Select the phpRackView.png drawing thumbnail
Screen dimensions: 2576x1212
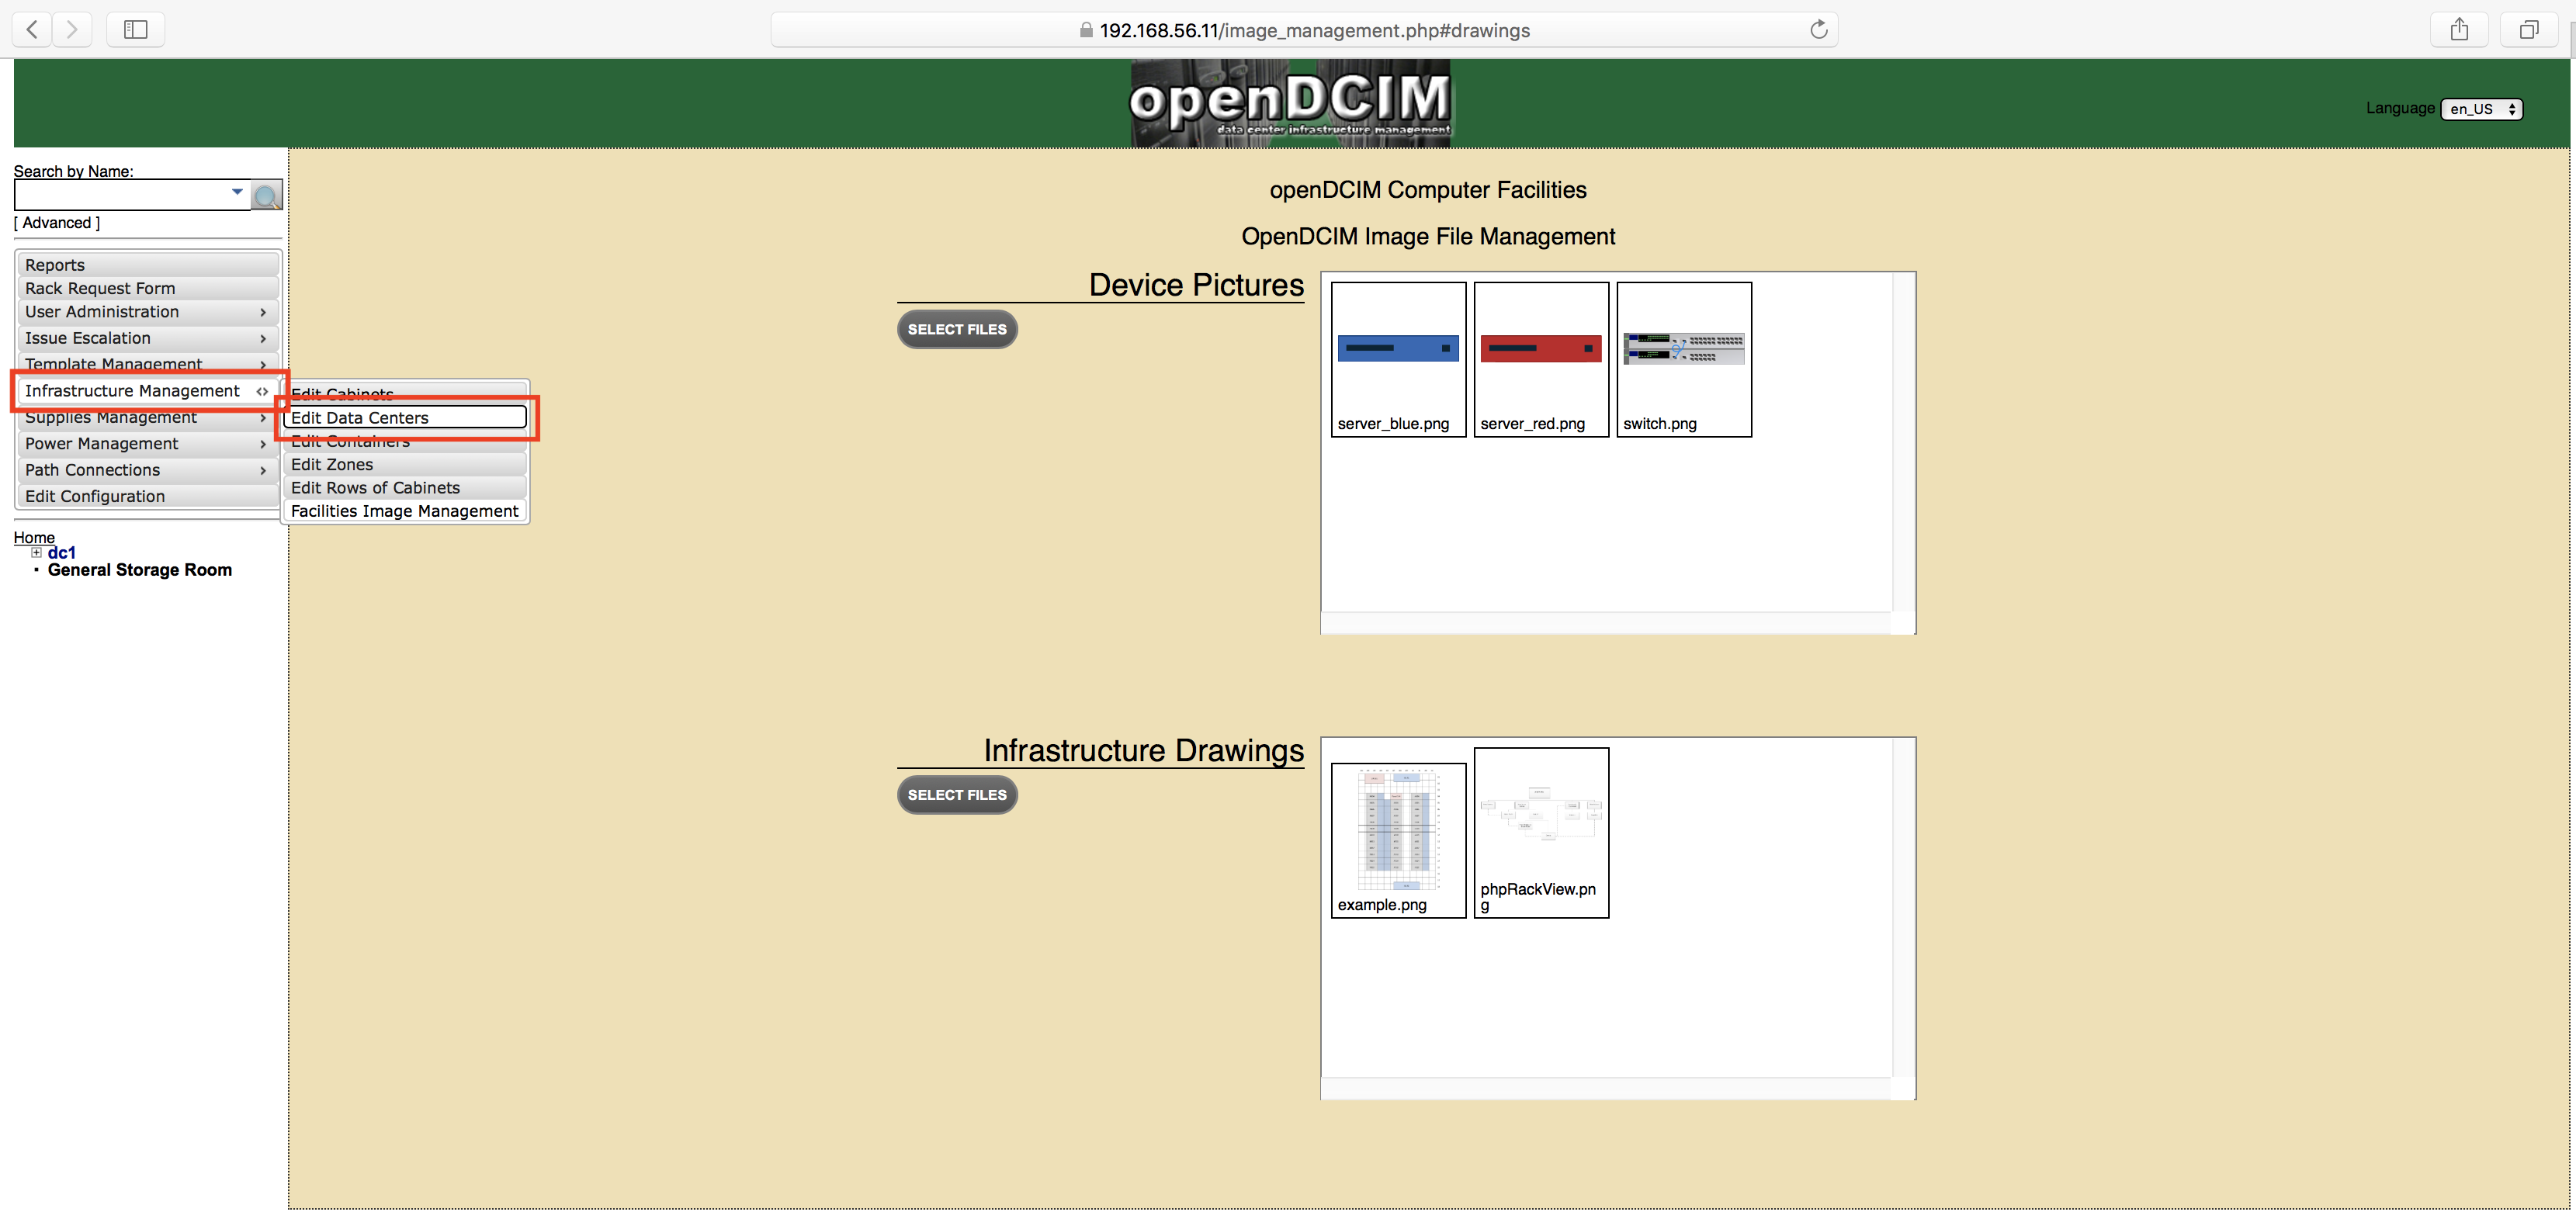[1541, 833]
